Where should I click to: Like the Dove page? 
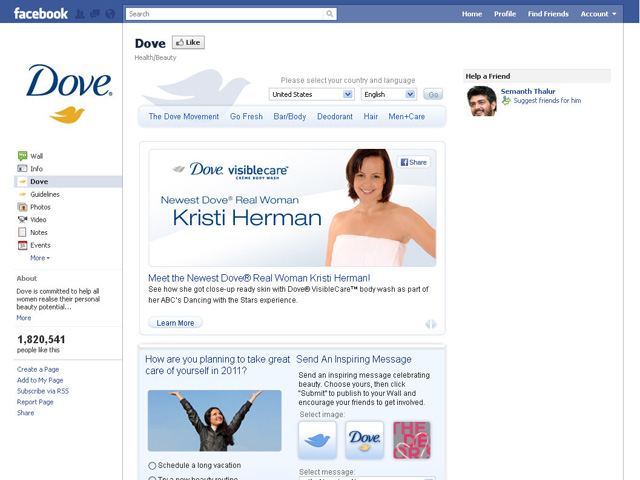[x=188, y=42]
